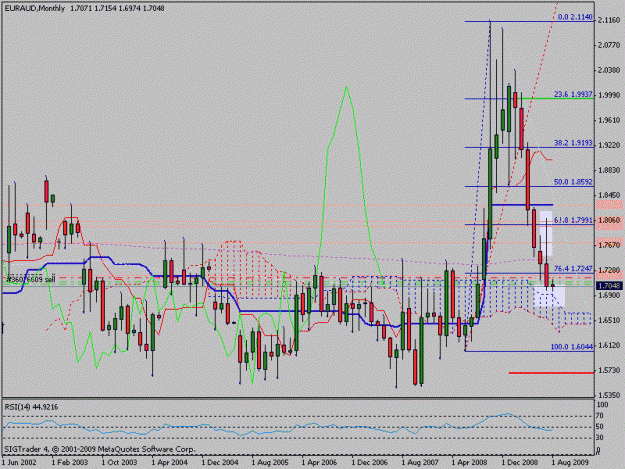Click the '#360 6609 sell' order label
This screenshot has height=469, width=625.
click(31, 279)
